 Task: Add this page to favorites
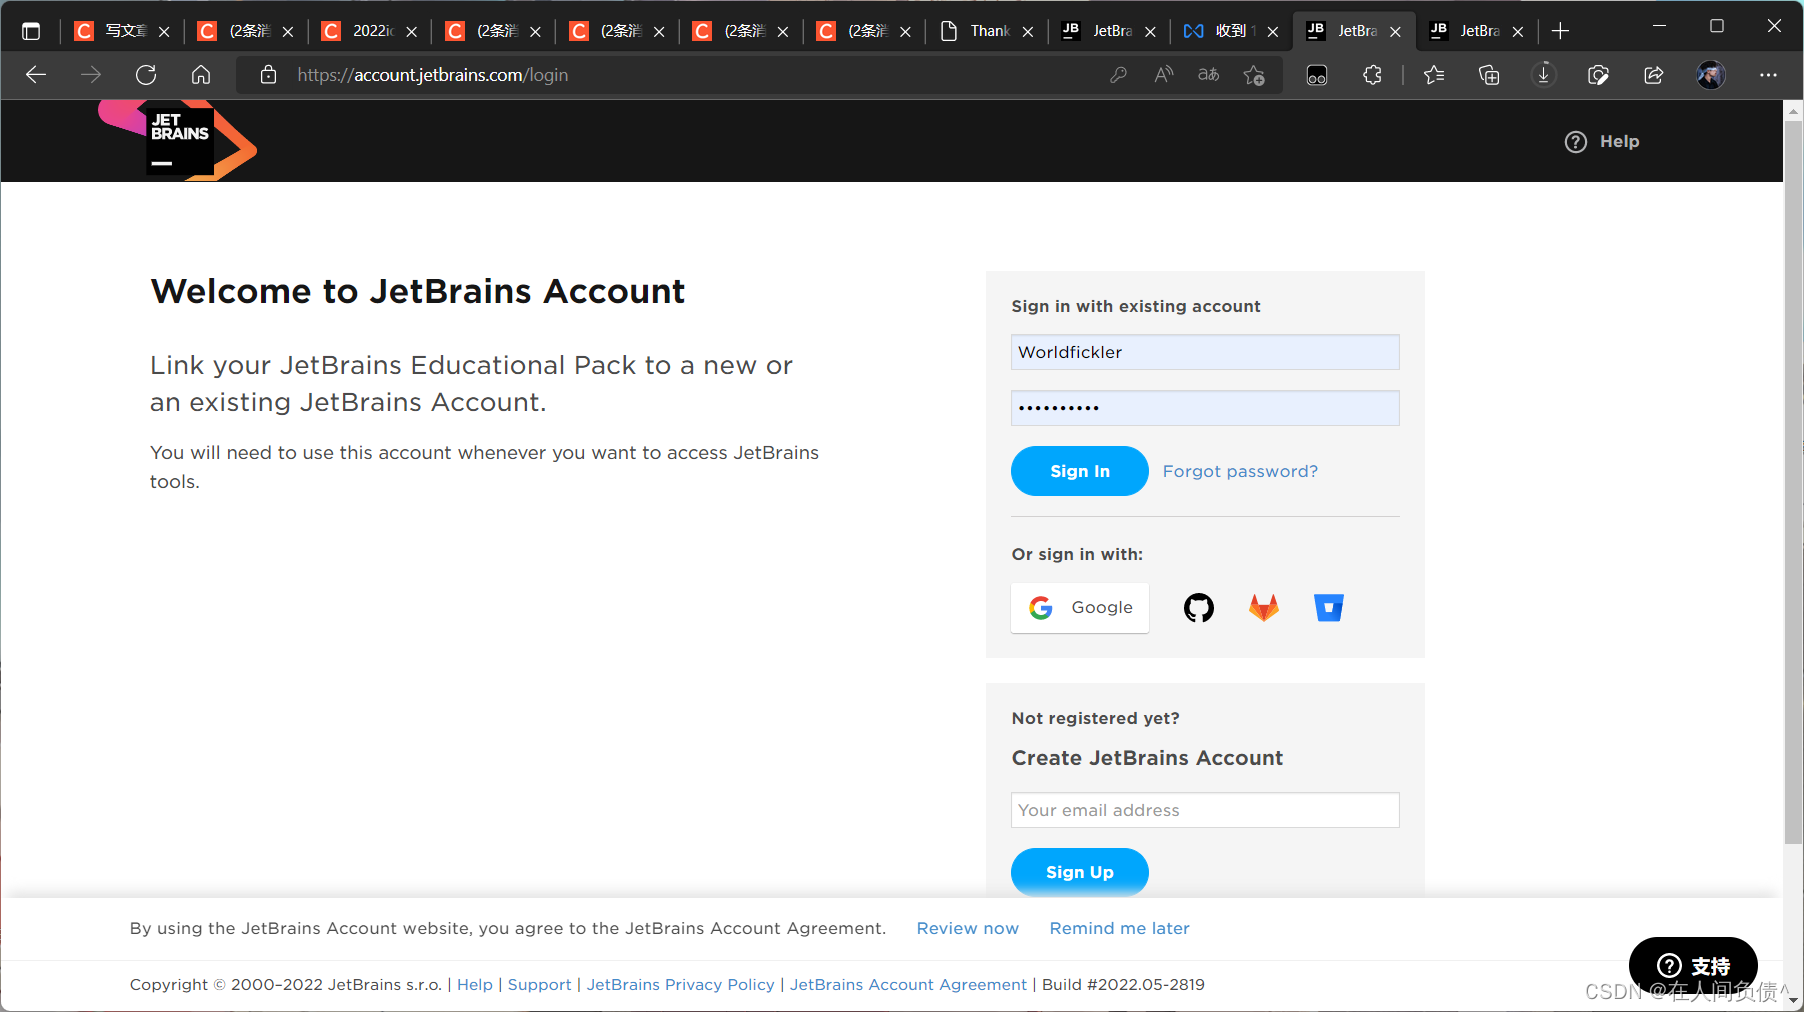tap(1254, 75)
